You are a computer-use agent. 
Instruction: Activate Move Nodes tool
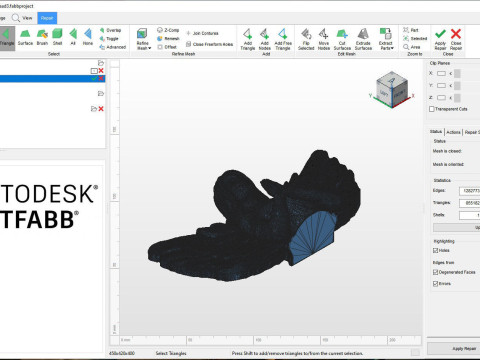pyautogui.click(x=323, y=39)
